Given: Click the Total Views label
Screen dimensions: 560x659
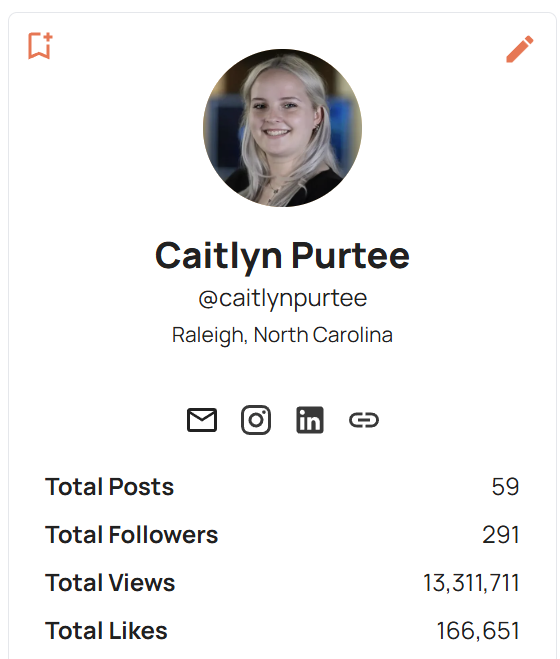Looking at the screenshot, I should click(110, 583).
